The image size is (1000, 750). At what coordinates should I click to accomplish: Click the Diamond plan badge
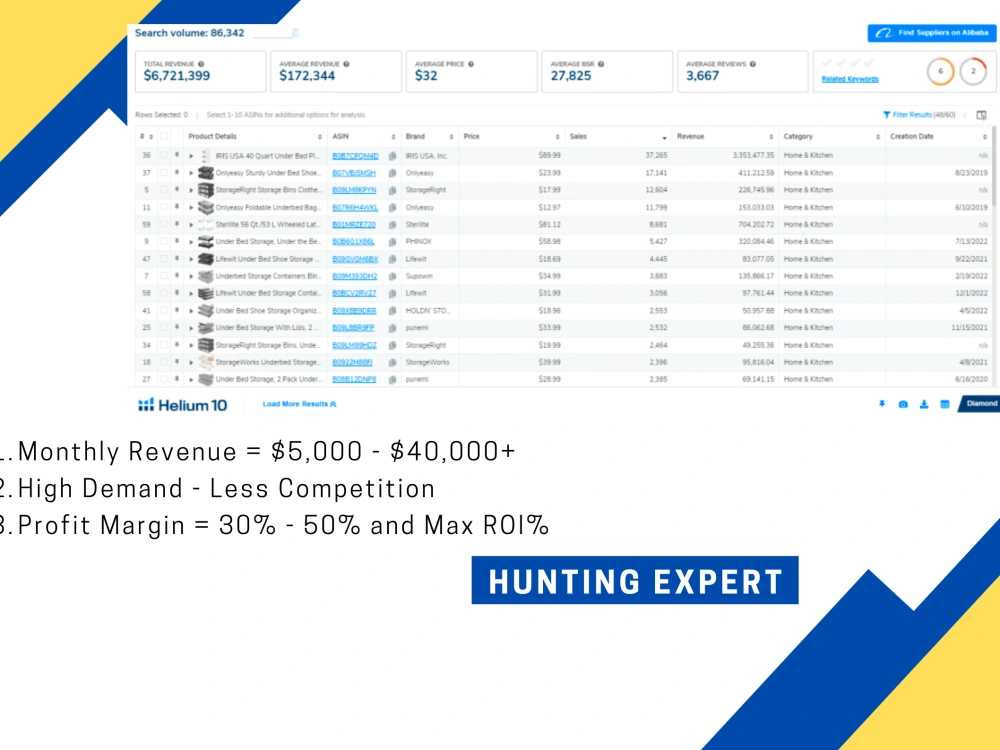click(x=980, y=404)
